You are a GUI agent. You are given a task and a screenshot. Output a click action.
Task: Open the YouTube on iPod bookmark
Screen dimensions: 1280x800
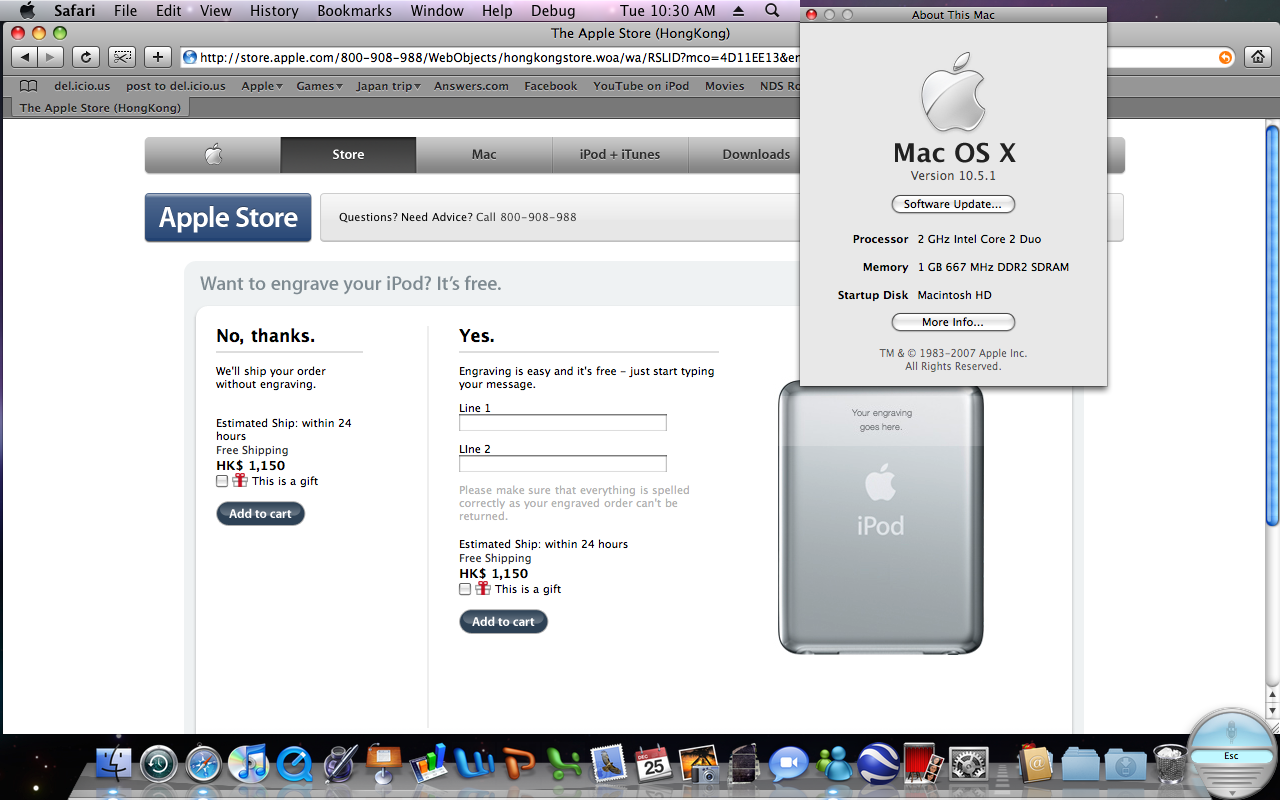[641, 86]
